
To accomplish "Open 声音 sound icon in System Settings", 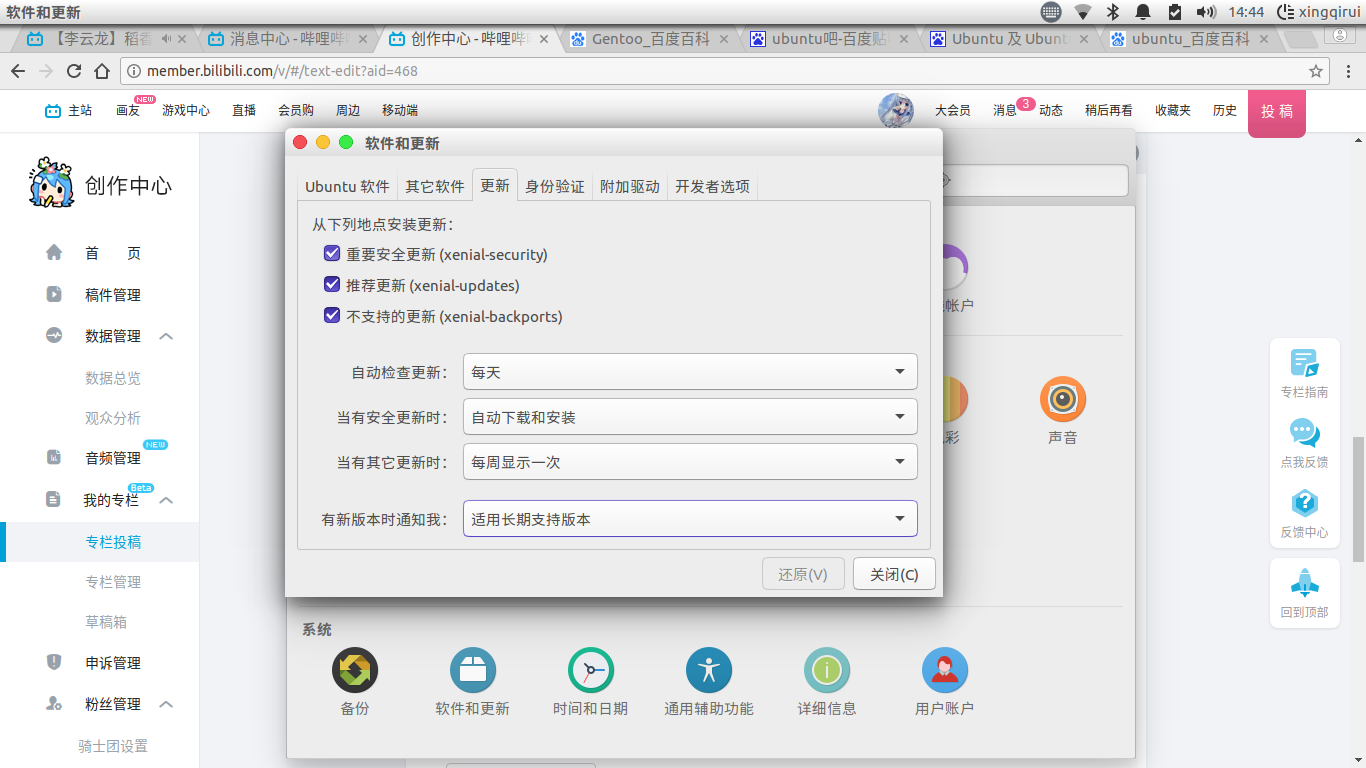I will pos(1063,399).
